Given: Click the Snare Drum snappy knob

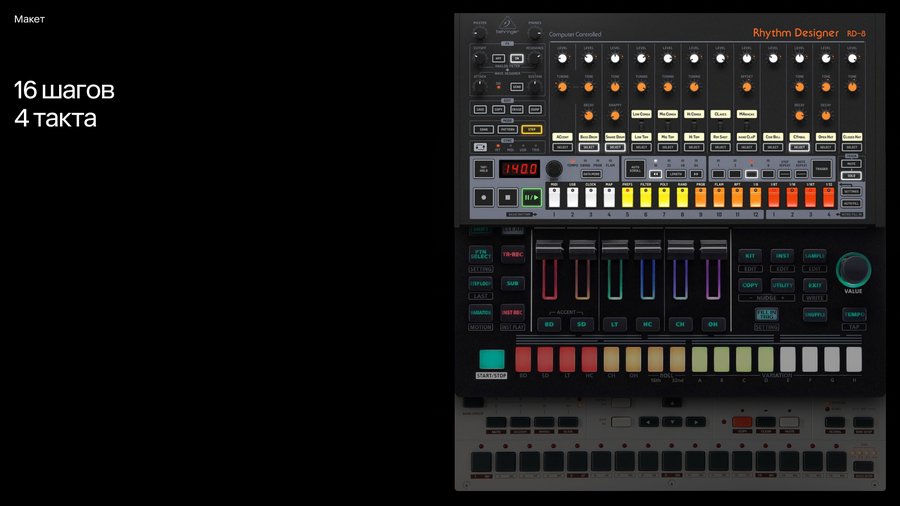Looking at the screenshot, I should [615, 115].
